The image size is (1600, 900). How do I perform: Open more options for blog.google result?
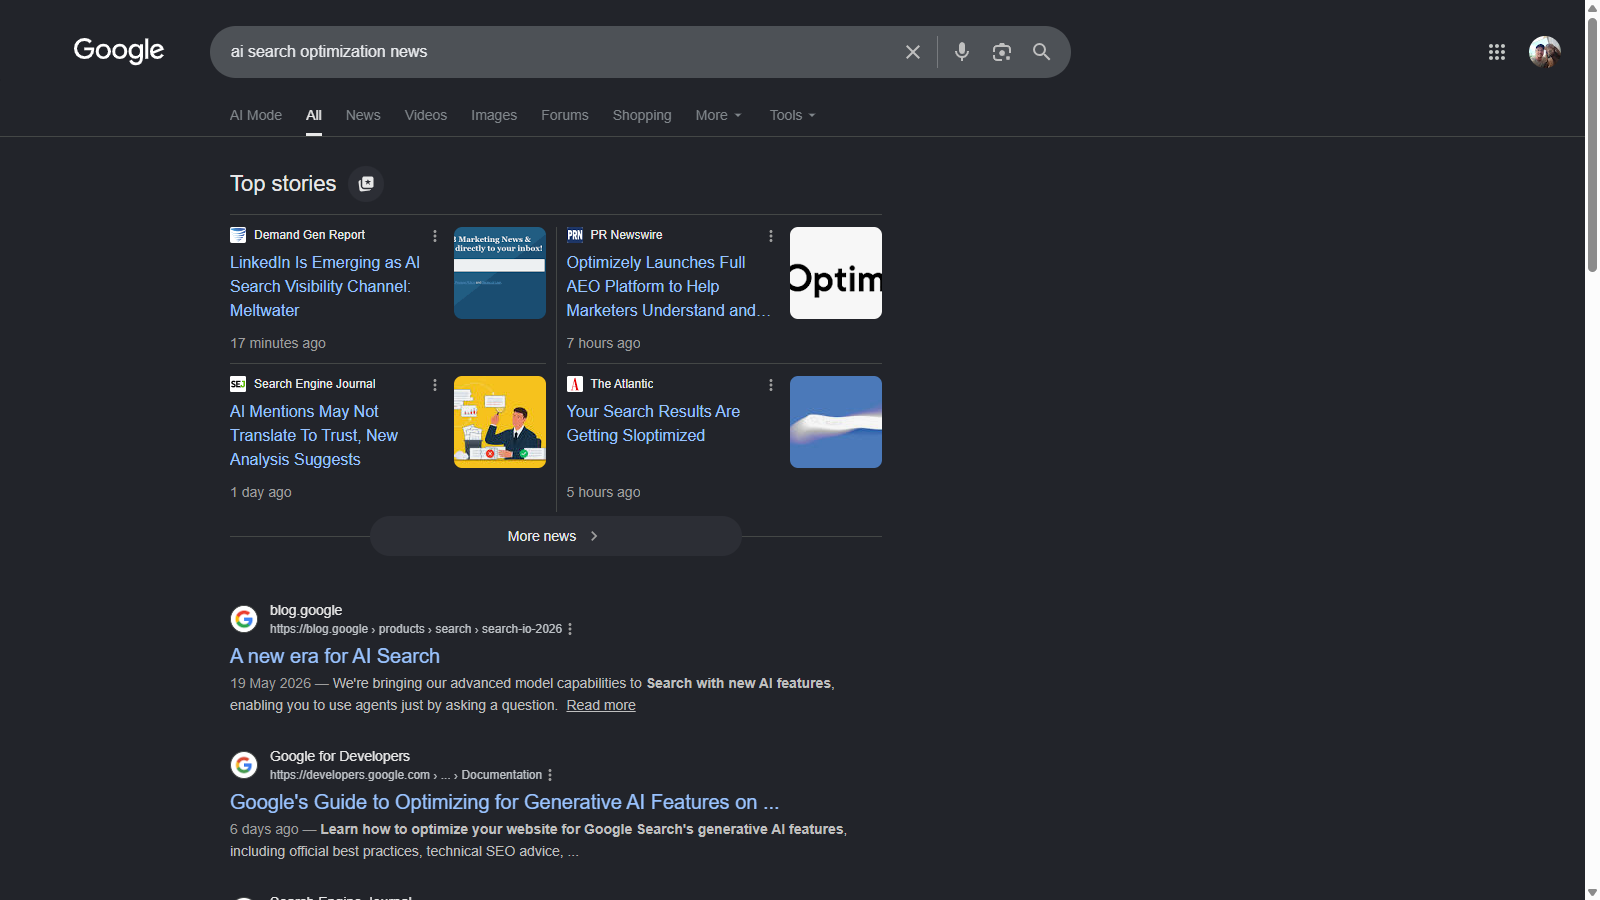(x=570, y=629)
